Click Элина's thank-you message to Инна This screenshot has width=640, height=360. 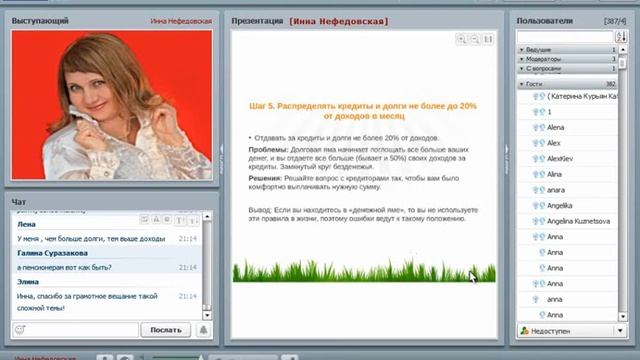[x=87, y=302]
